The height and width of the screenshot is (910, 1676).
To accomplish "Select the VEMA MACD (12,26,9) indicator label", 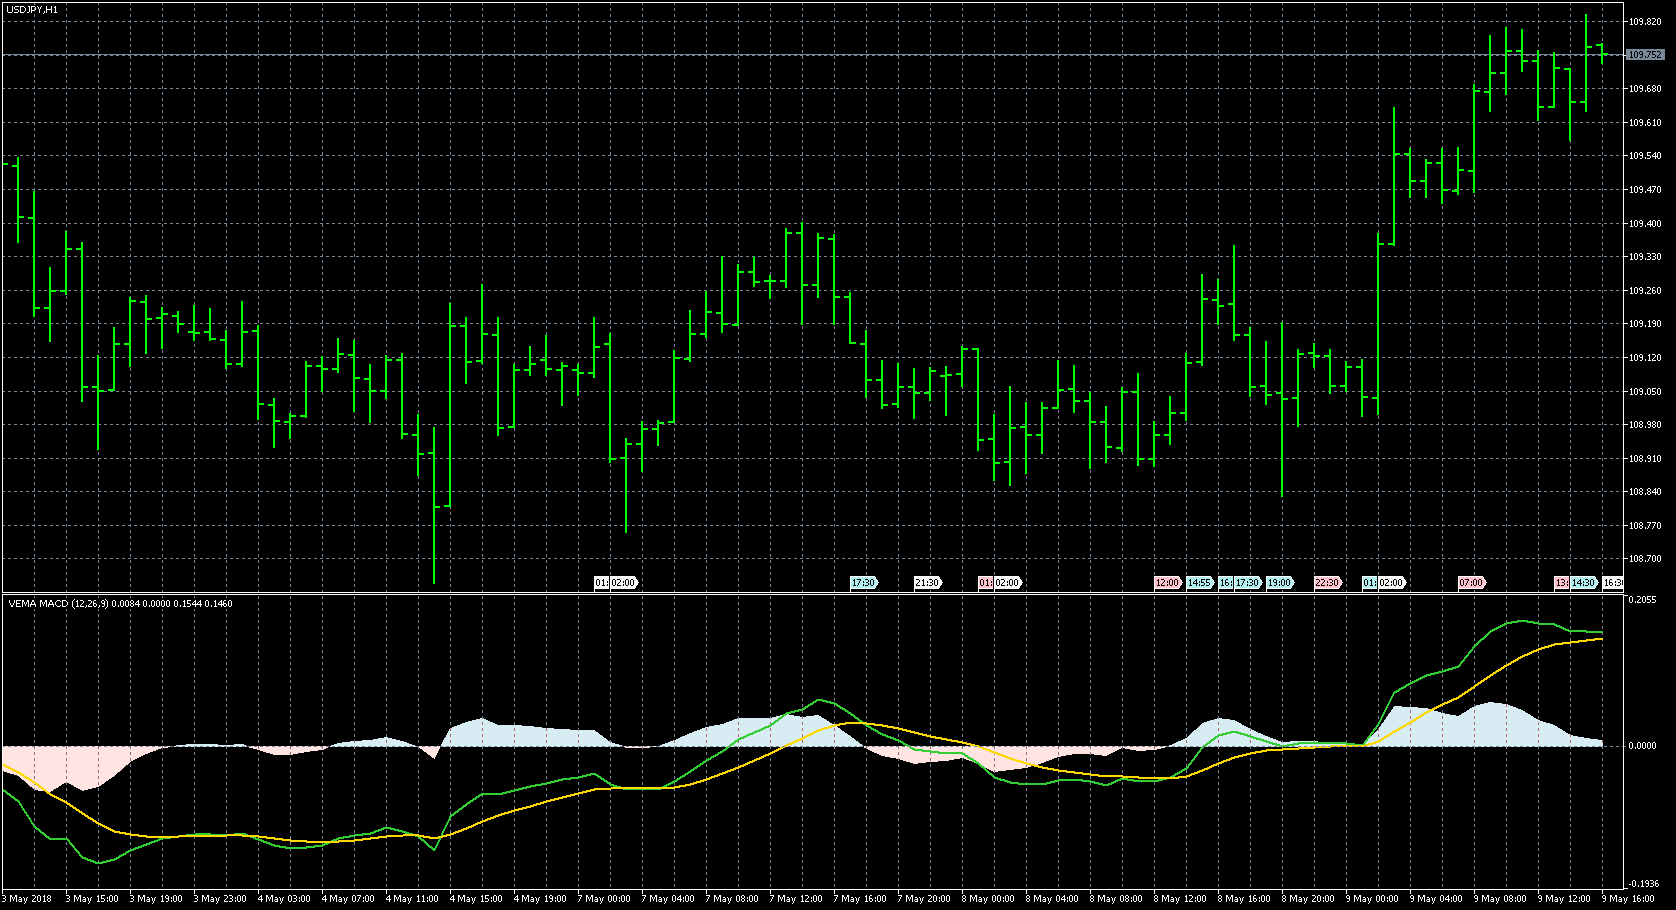I will (120, 604).
